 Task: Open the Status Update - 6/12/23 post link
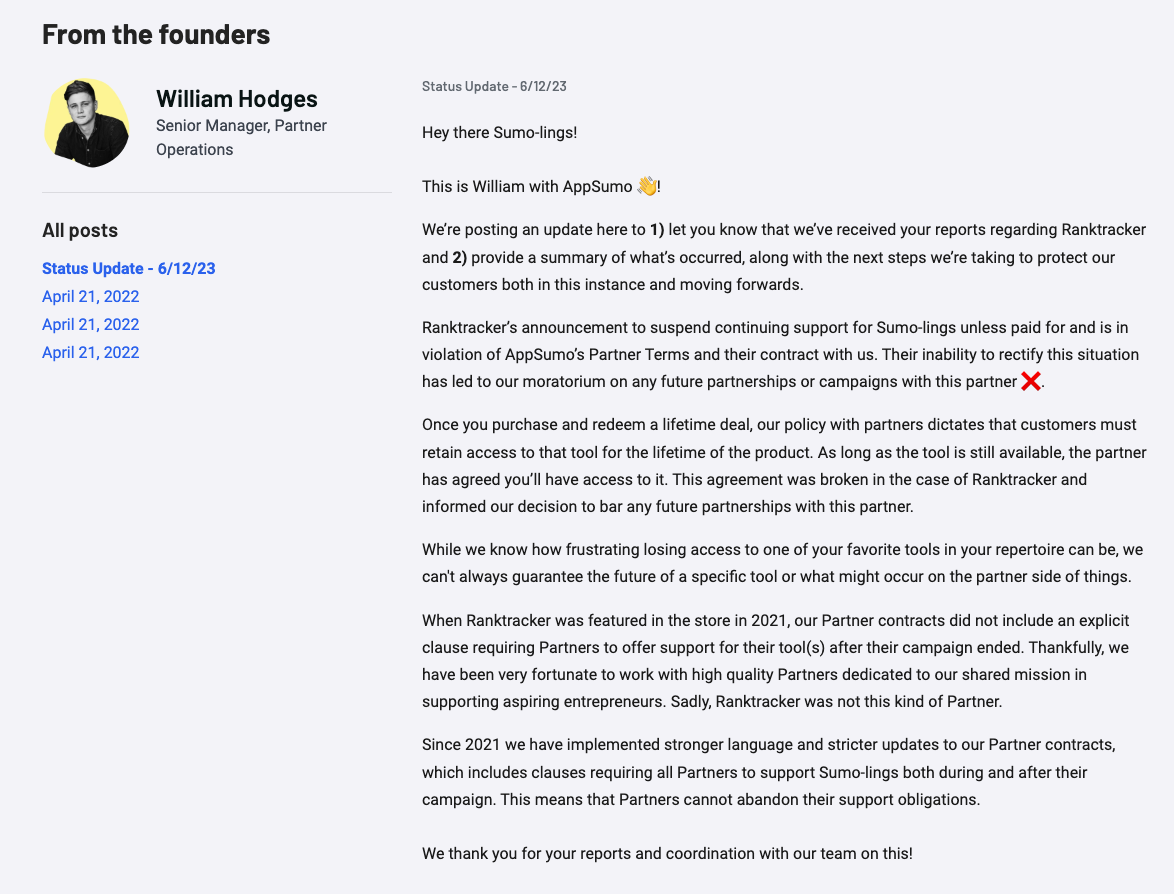[x=129, y=268]
